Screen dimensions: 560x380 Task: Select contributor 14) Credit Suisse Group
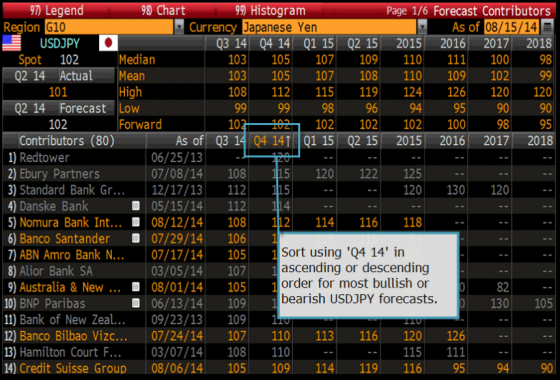coord(73,368)
